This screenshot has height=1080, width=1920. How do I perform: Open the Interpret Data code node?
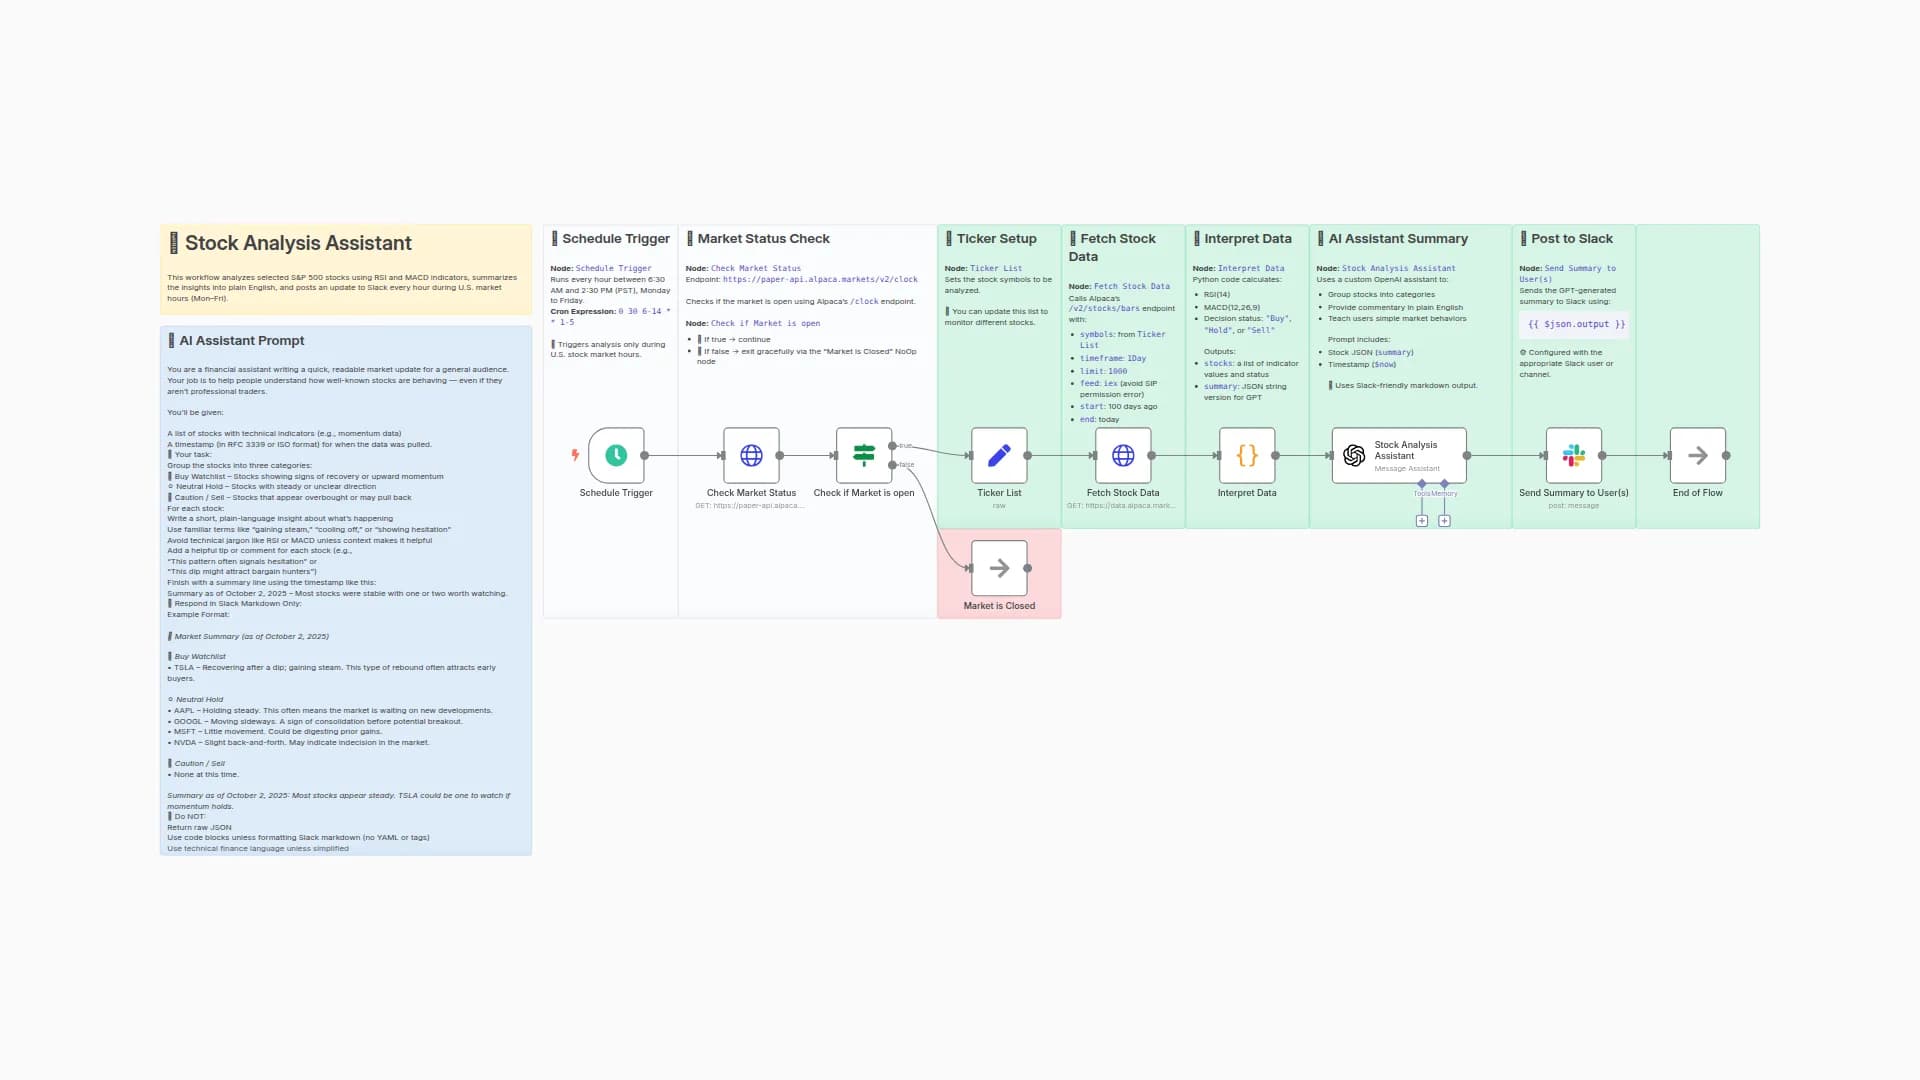(1247, 455)
